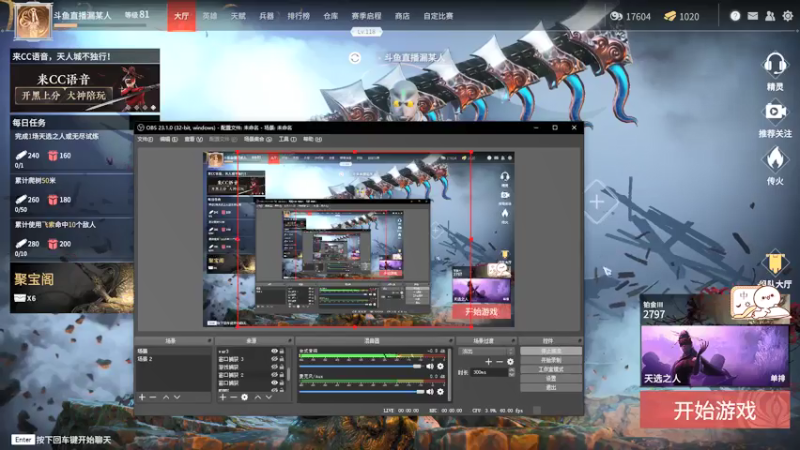Click the 来CC语音 promo banner
This screenshot has width=800, height=450.
pos(85,88)
